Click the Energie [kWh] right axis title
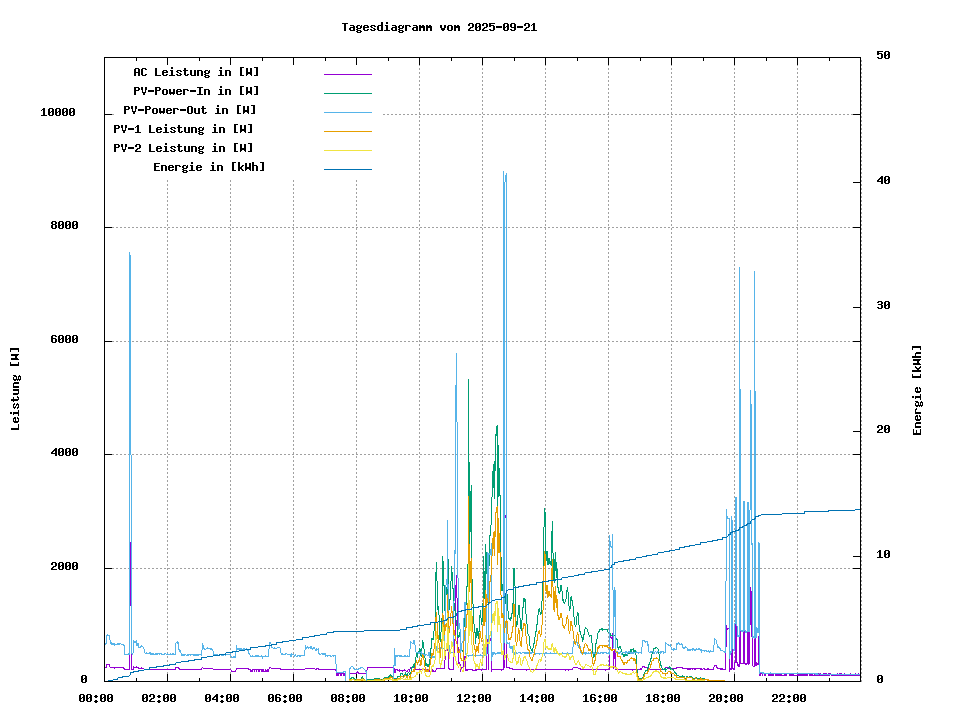The height and width of the screenshot is (720, 960). pos(917,390)
